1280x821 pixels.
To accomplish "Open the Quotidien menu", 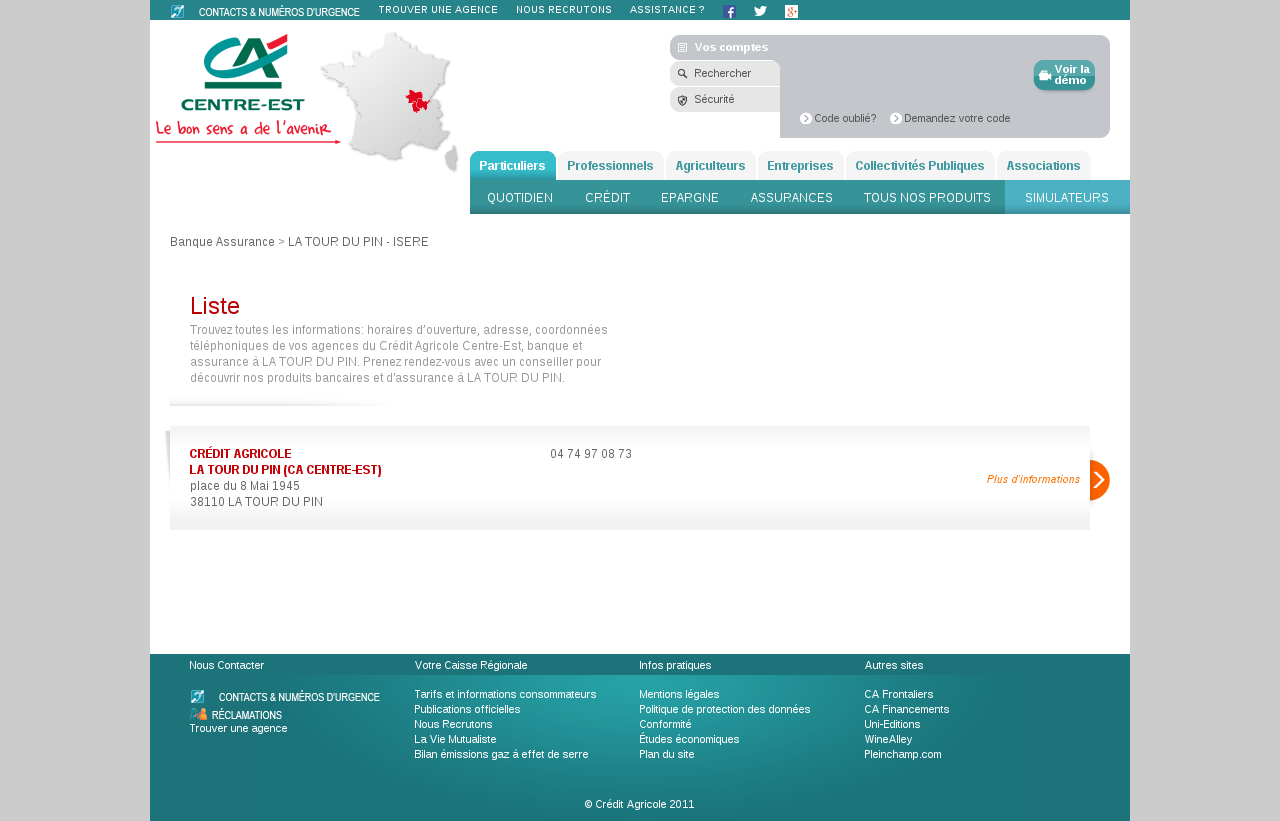I will coord(520,197).
